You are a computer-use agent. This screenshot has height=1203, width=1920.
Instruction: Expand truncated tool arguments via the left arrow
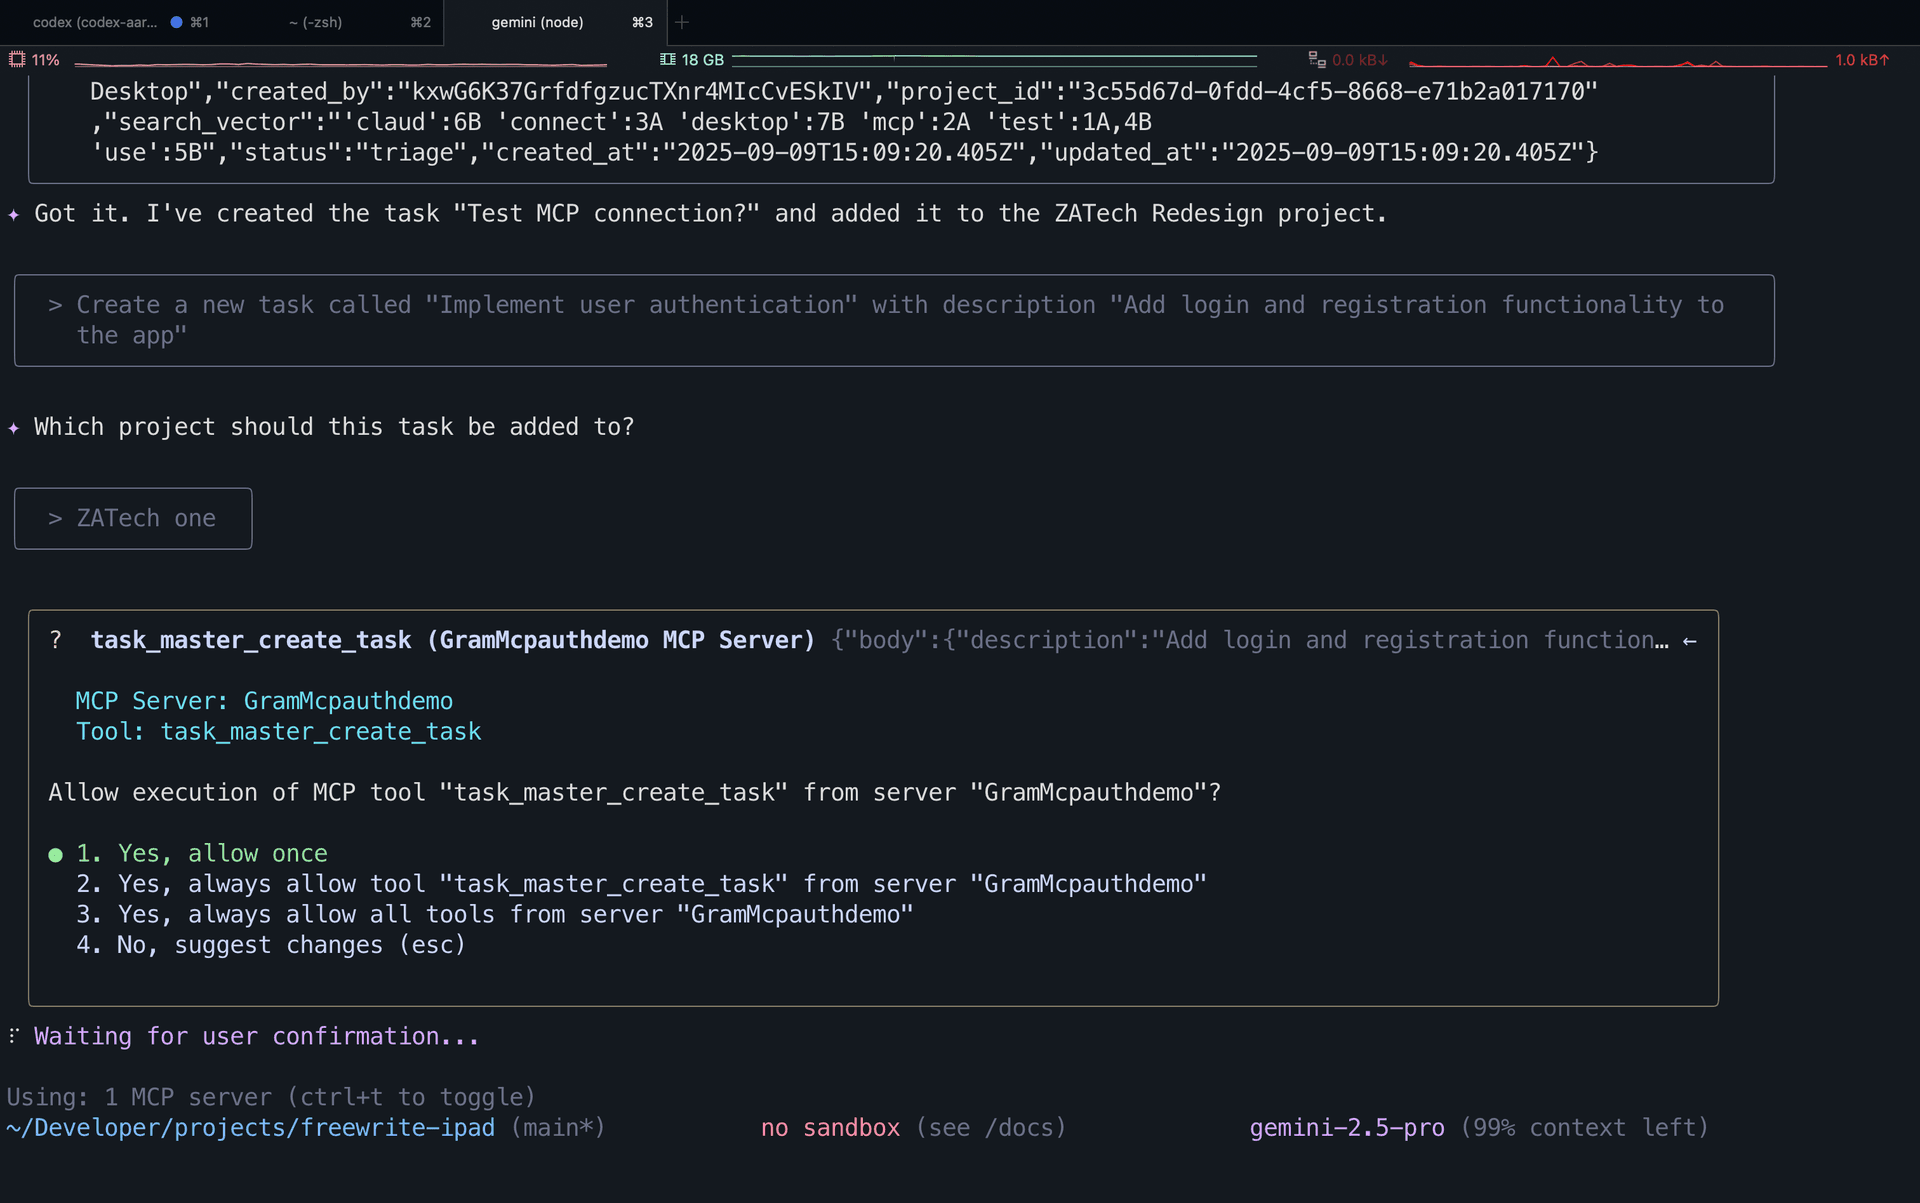click(x=1691, y=640)
